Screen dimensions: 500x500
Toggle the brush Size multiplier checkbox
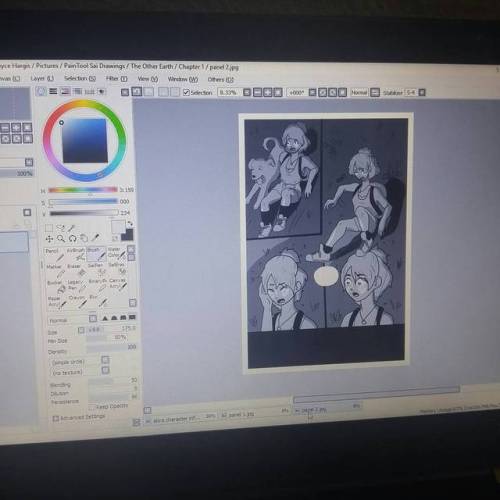click(x=81, y=330)
